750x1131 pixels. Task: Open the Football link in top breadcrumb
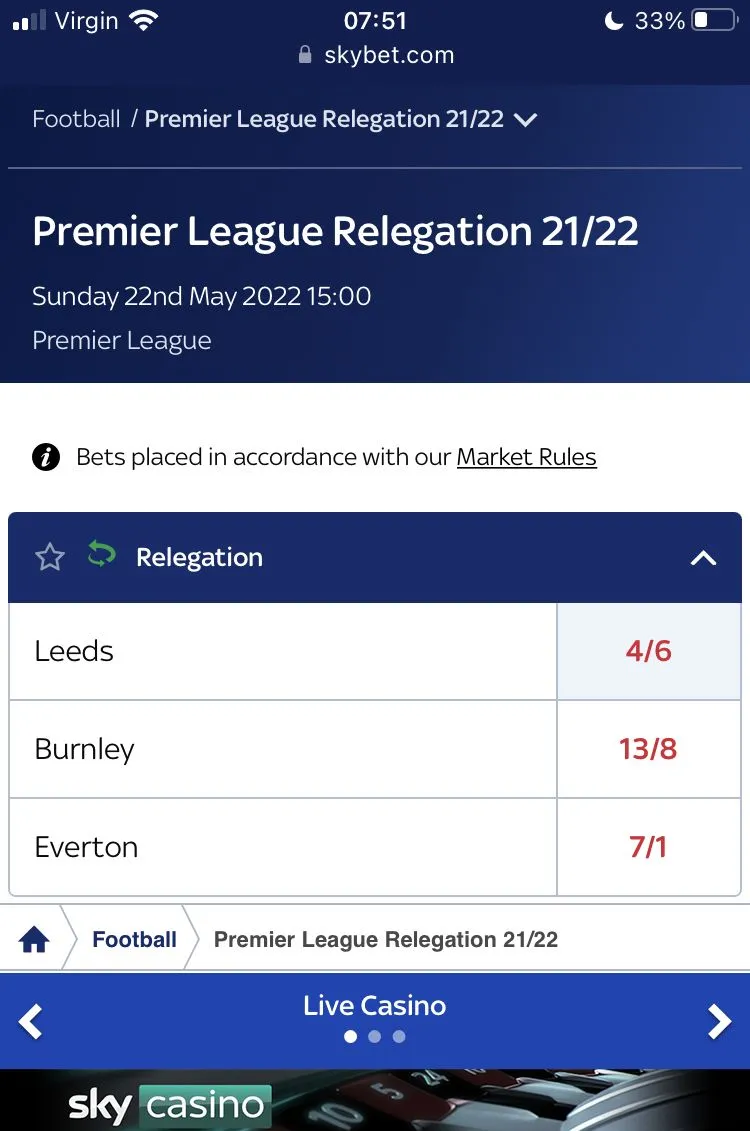tap(76, 120)
